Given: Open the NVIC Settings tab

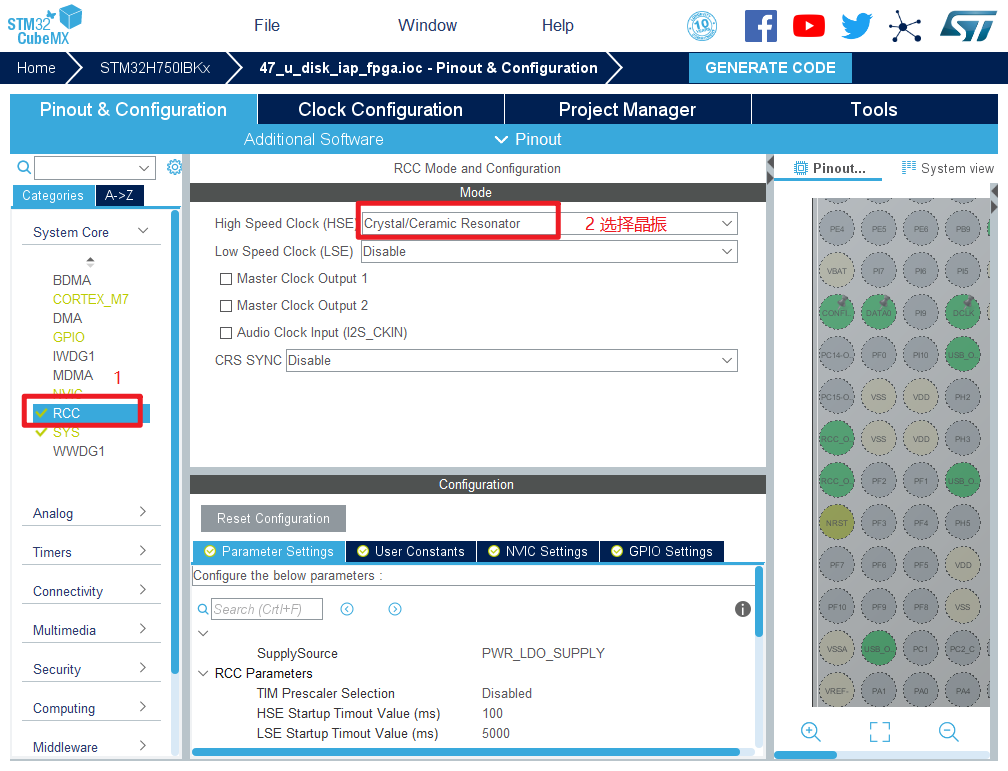Looking at the screenshot, I should 538,551.
